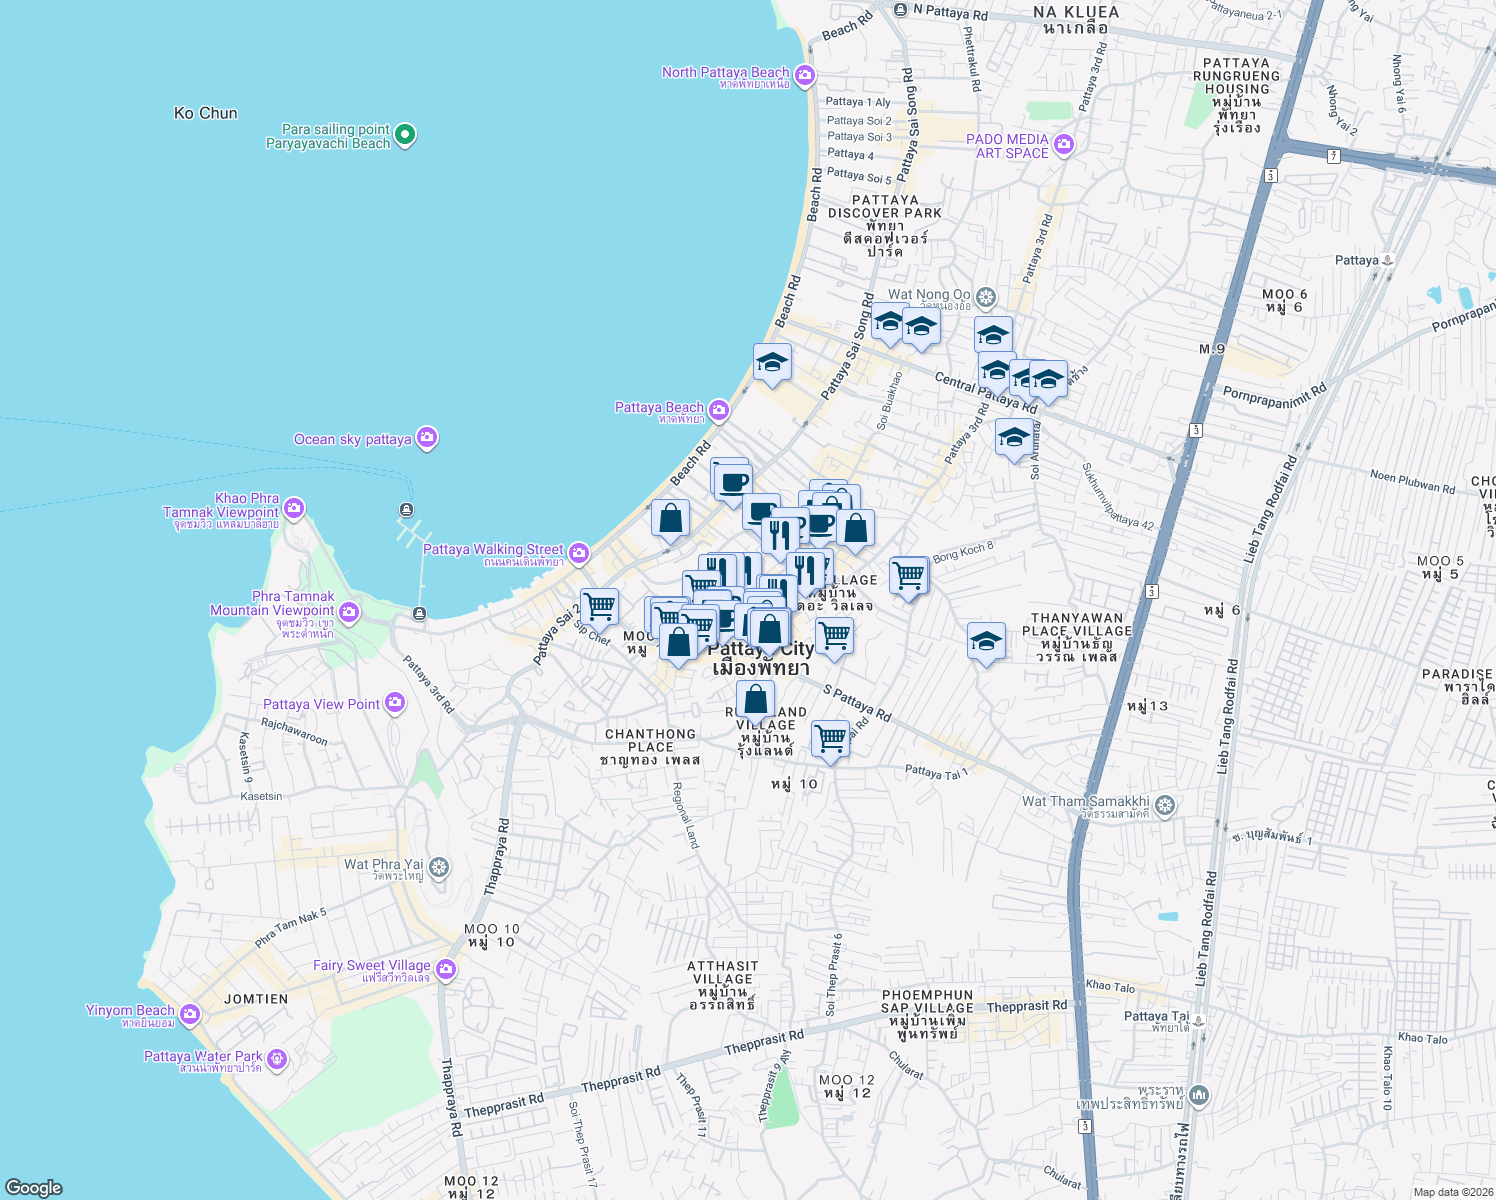The width and height of the screenshot is (1496, 1200).
Task: Open the Ocean sky pattaya attraction icon
Action: [x=427, y=438]
